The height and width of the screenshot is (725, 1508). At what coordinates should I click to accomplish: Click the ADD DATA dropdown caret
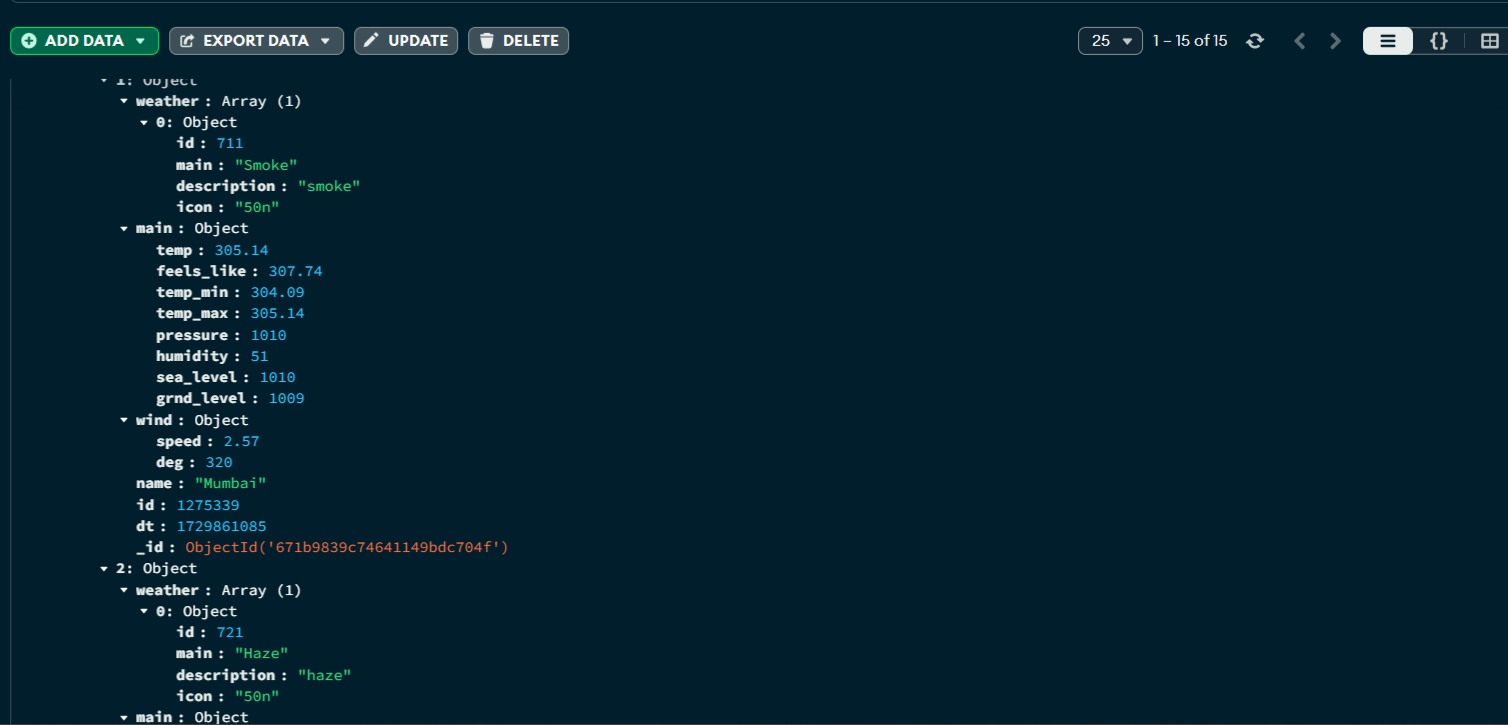click(x=140, y=41)
